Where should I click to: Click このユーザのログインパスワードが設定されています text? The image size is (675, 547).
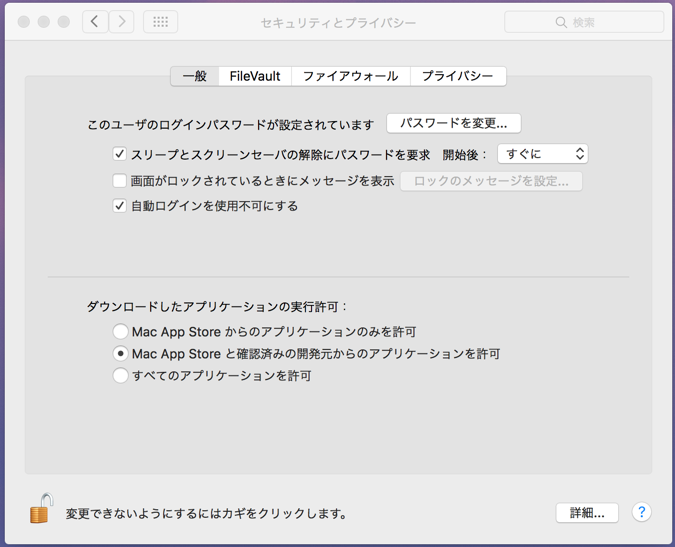tap(230, 125)
